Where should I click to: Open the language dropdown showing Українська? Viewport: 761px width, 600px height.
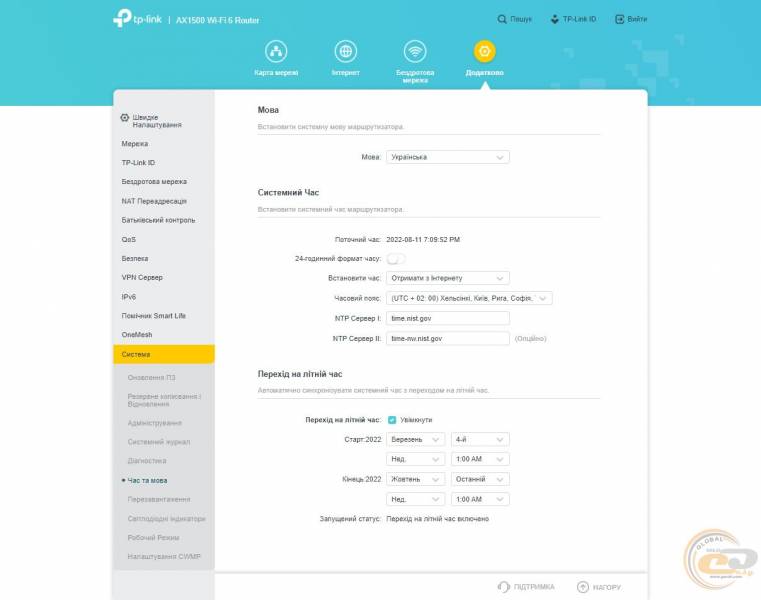pos(447,157)
